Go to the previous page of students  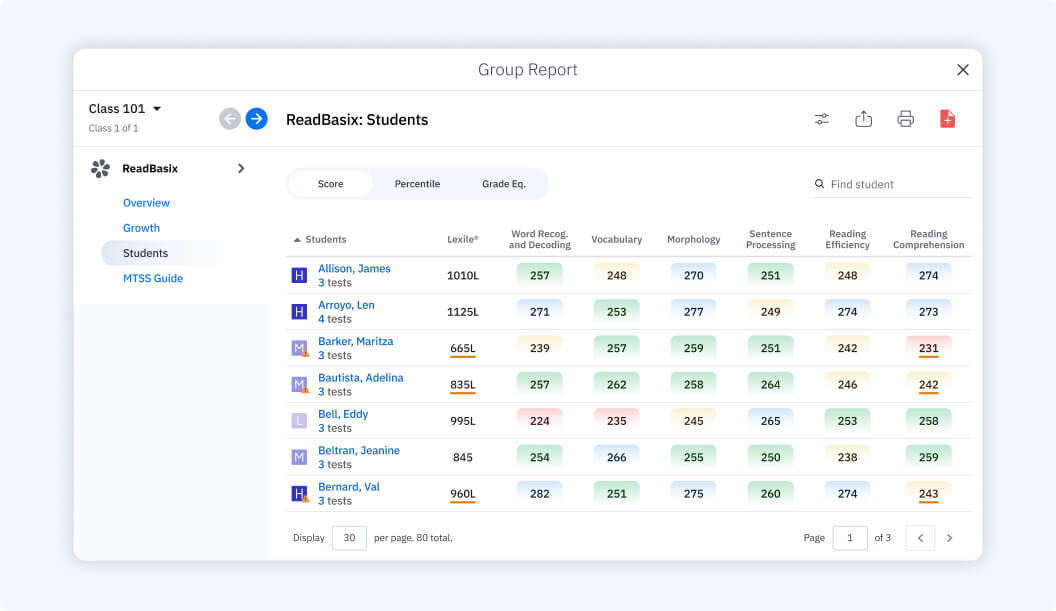(920, 538)
